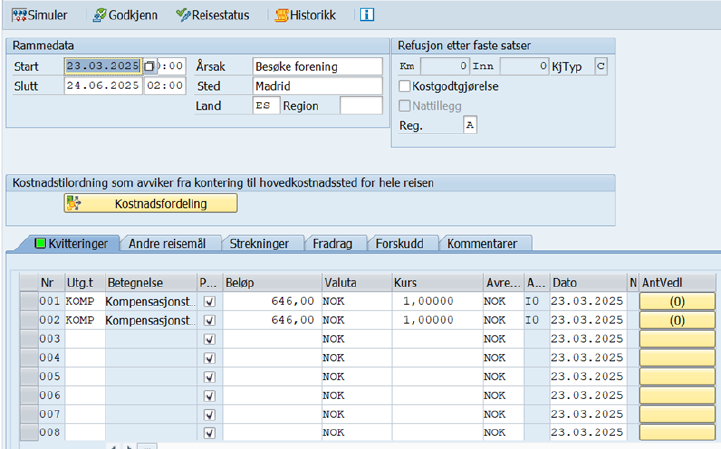Toggle the checkbox in receipt row 007
This screenshot has width=721, height=449.
(209, 415)
